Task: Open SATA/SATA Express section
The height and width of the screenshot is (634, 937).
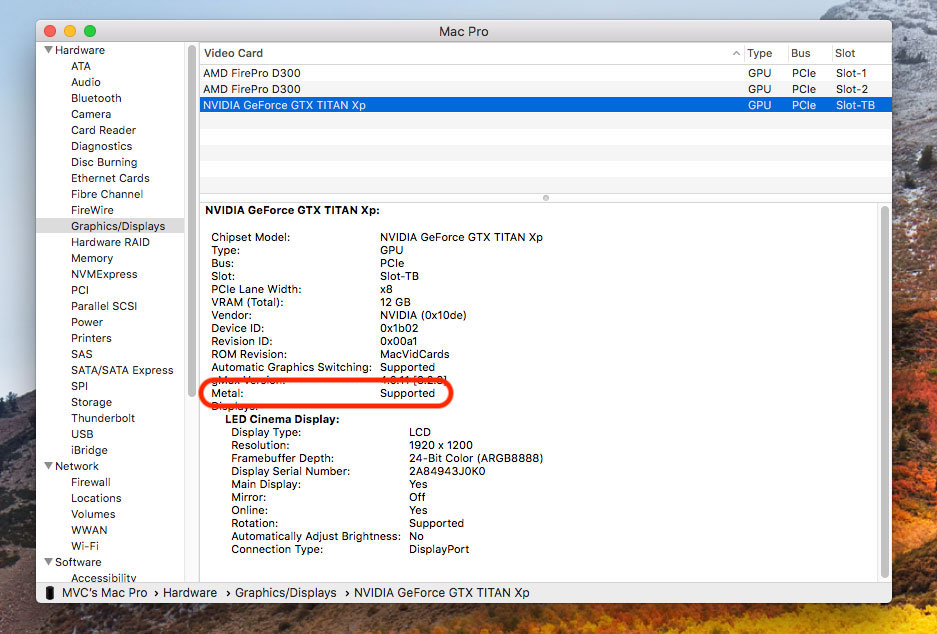Action: [122, 370]
